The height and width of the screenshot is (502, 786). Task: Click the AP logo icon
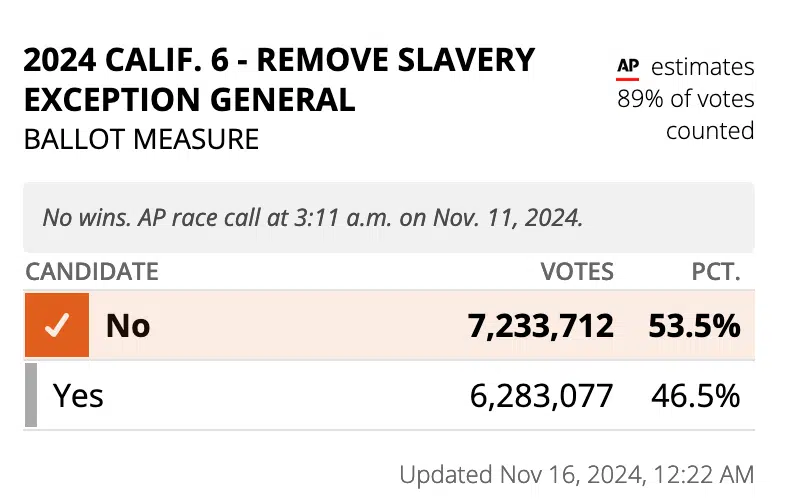[x=628, y=69]
